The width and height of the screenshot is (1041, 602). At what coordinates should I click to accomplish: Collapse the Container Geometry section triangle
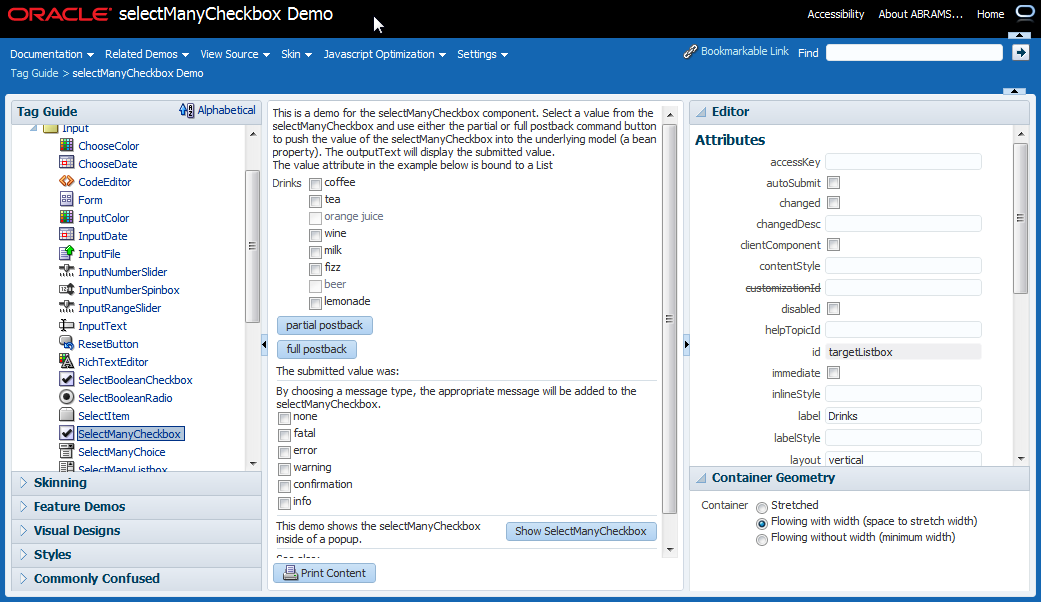pyautogui.click(x=701, y=478)
